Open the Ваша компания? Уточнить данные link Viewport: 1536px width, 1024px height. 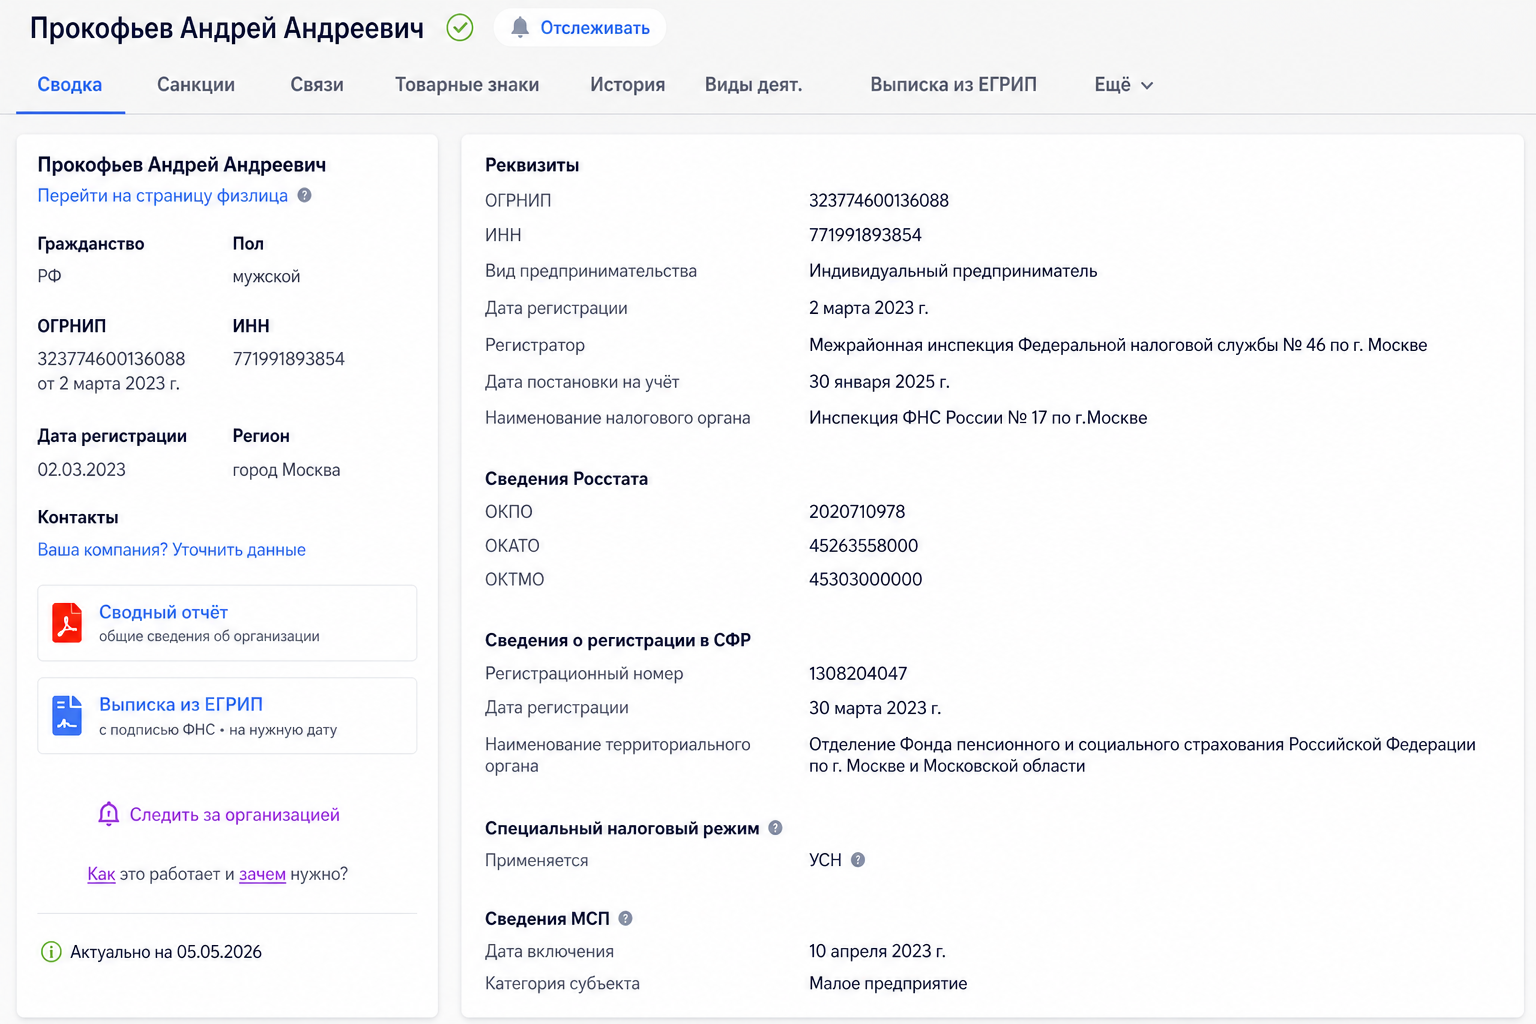point(172,550)
